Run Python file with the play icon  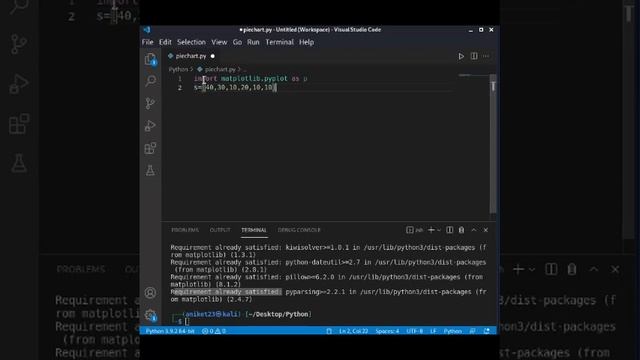461,56
